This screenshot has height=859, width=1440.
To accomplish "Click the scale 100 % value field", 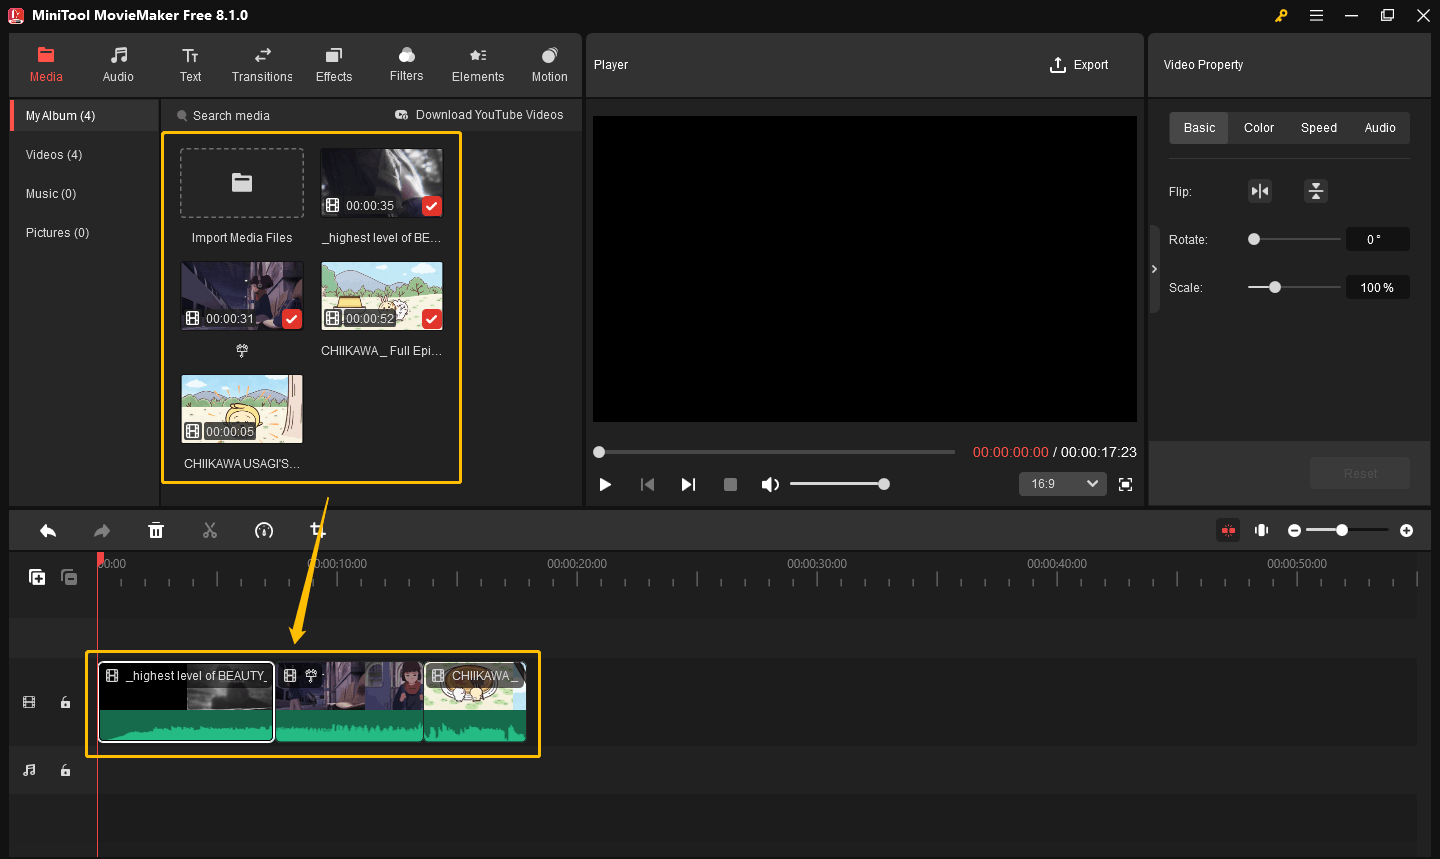I will [1377, 287].
